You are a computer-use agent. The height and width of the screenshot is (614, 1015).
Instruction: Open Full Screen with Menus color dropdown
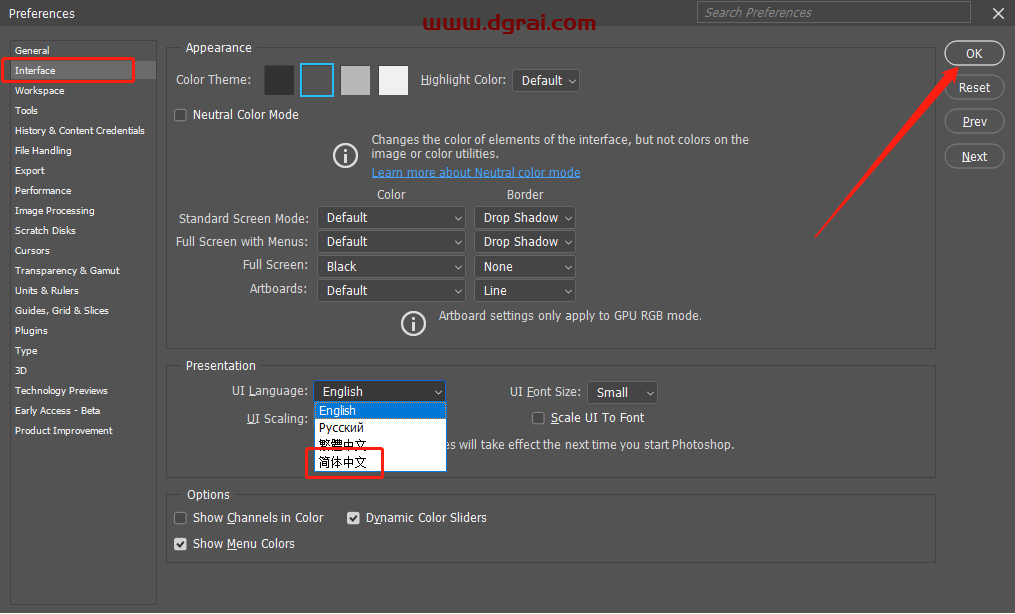coord(392,242)
